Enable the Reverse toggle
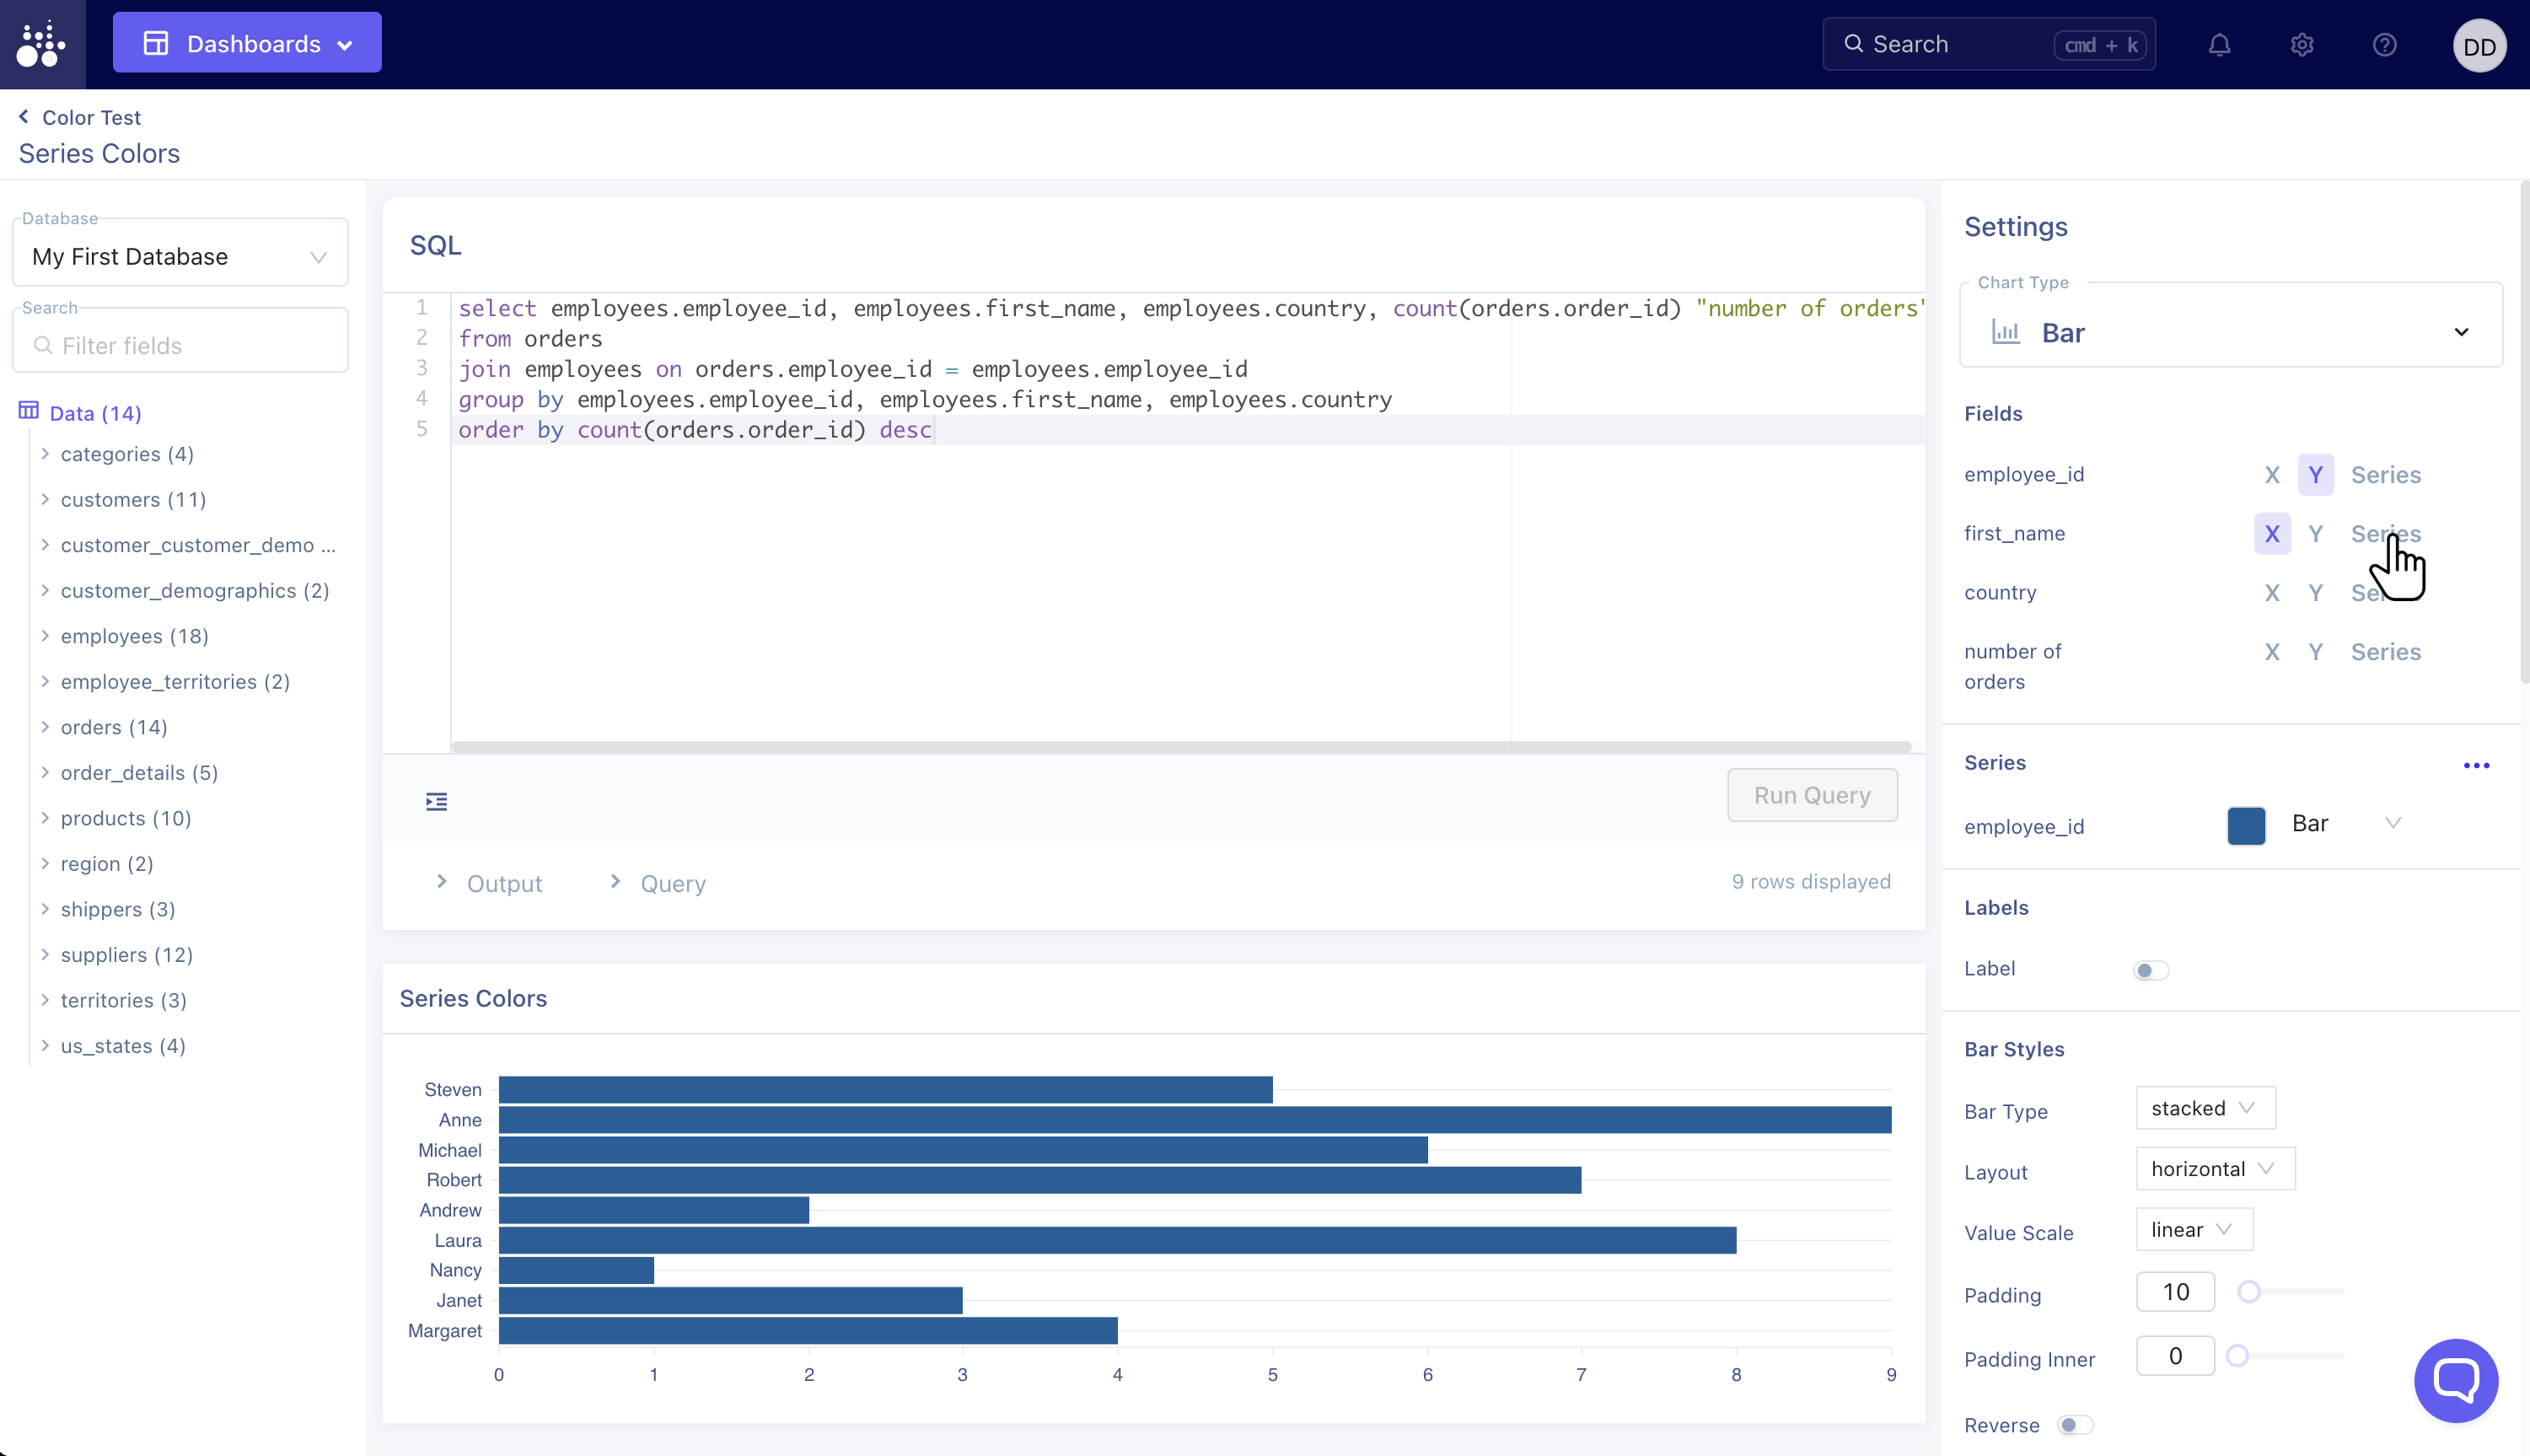 pos(2075,1425)
